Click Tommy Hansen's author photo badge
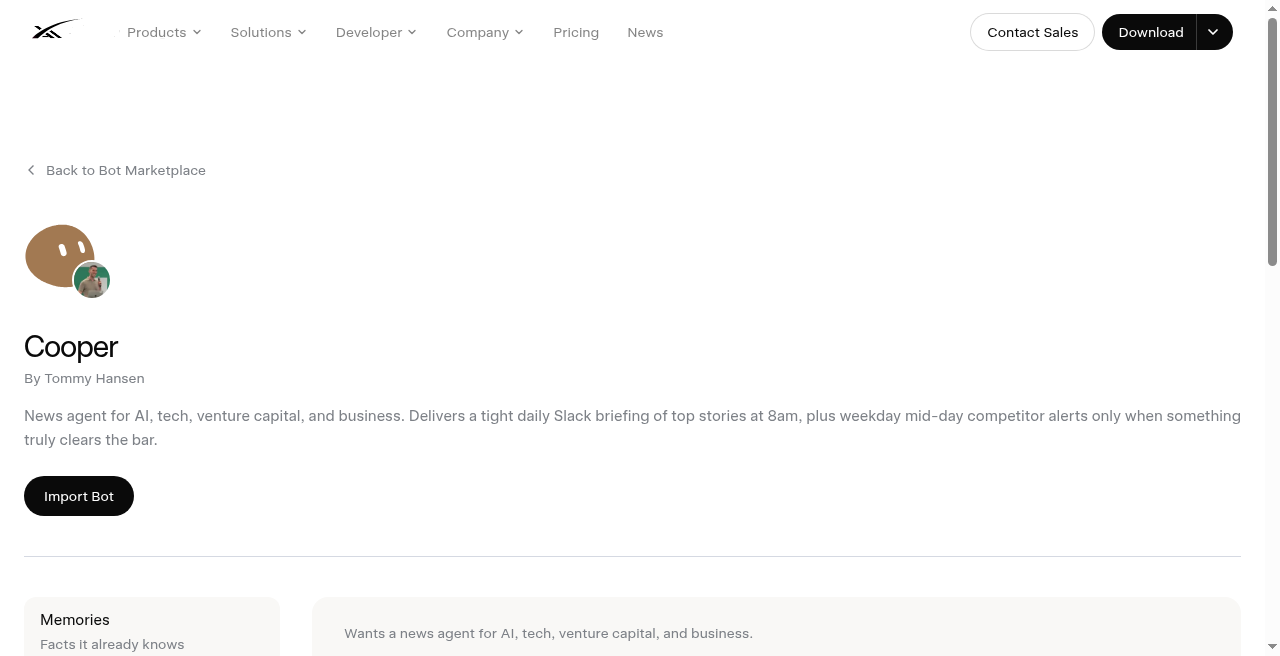 point(92,280)
